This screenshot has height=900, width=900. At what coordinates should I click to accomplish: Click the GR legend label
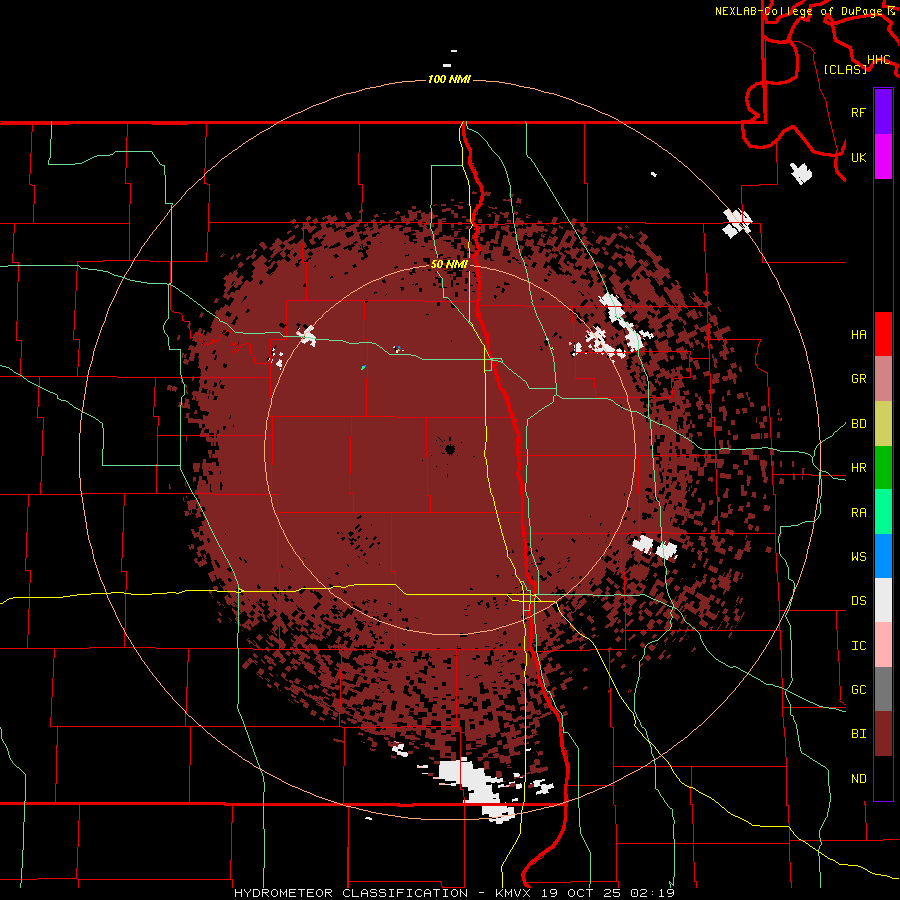(x=858, y=379)
